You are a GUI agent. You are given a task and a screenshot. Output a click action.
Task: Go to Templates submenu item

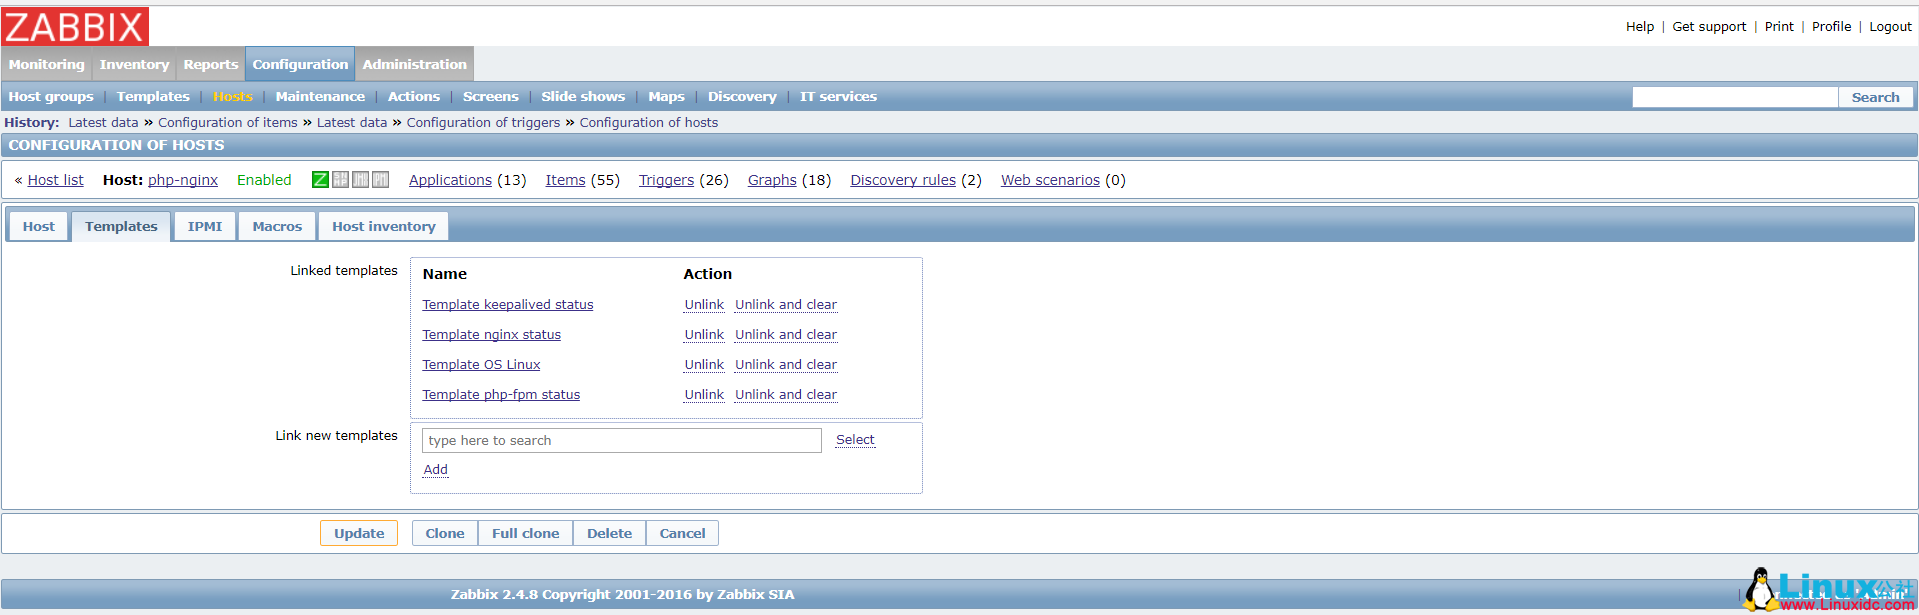(x=153, y=97)
